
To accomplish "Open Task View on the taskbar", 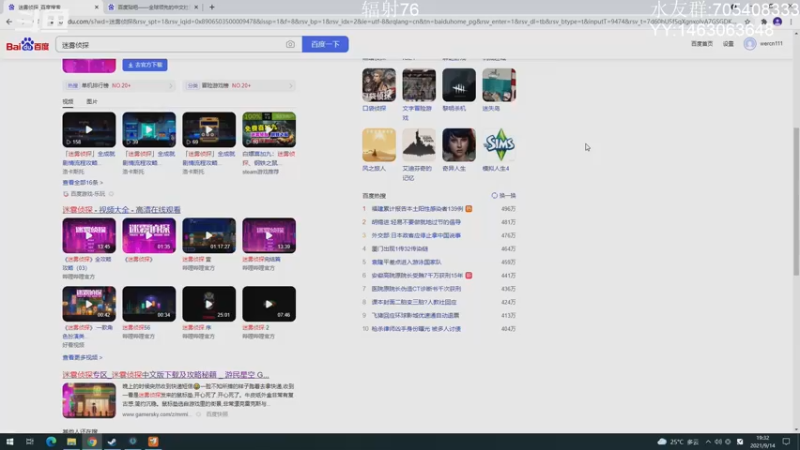I will [30, 441].
